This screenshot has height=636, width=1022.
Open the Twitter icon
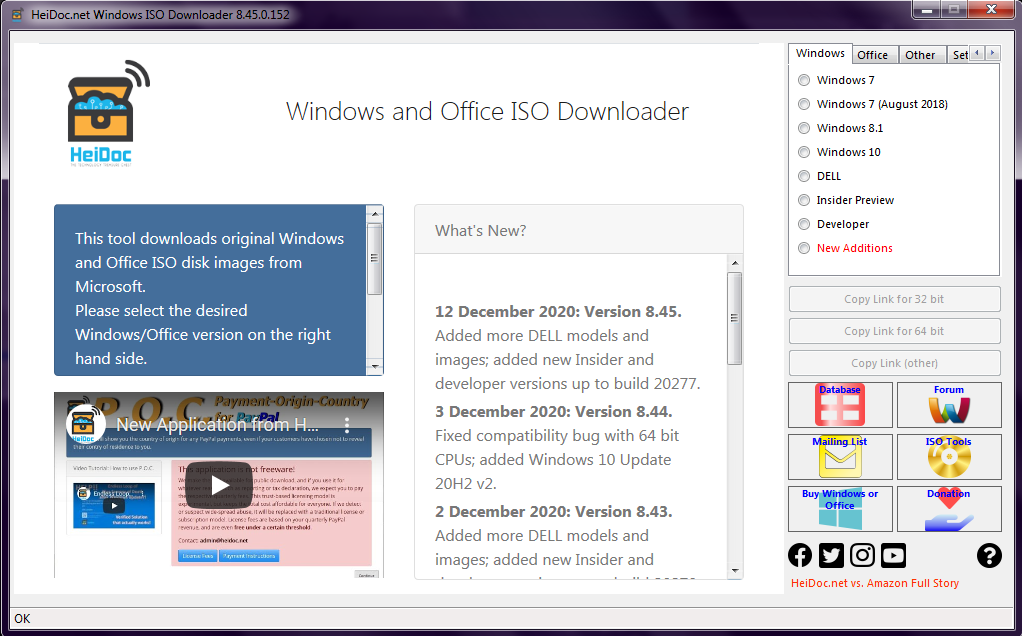831,555
